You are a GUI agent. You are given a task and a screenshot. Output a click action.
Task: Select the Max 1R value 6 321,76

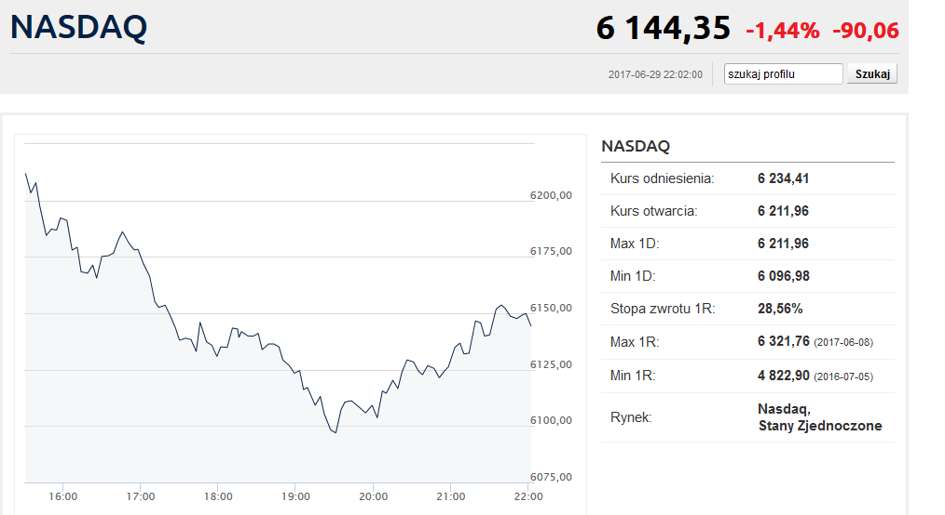point(783,342)
